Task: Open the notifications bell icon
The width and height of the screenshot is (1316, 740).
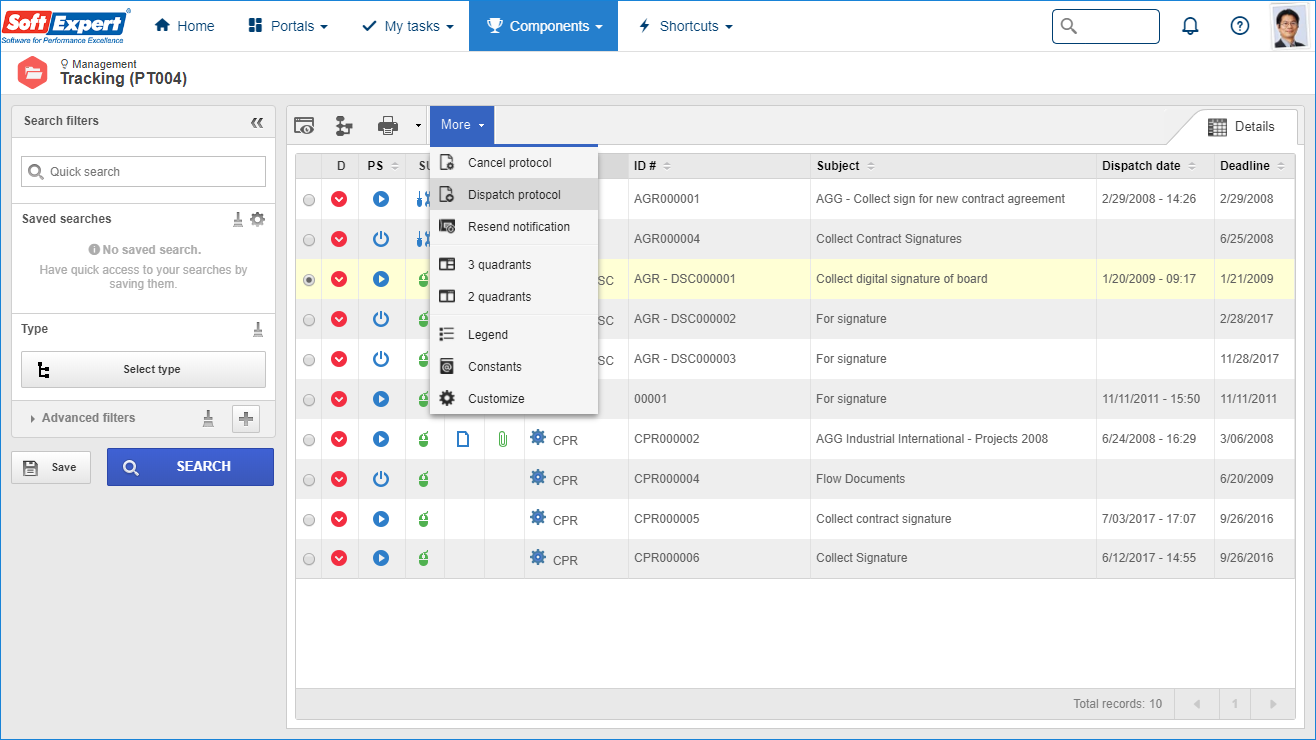Action: [1190, 26]
